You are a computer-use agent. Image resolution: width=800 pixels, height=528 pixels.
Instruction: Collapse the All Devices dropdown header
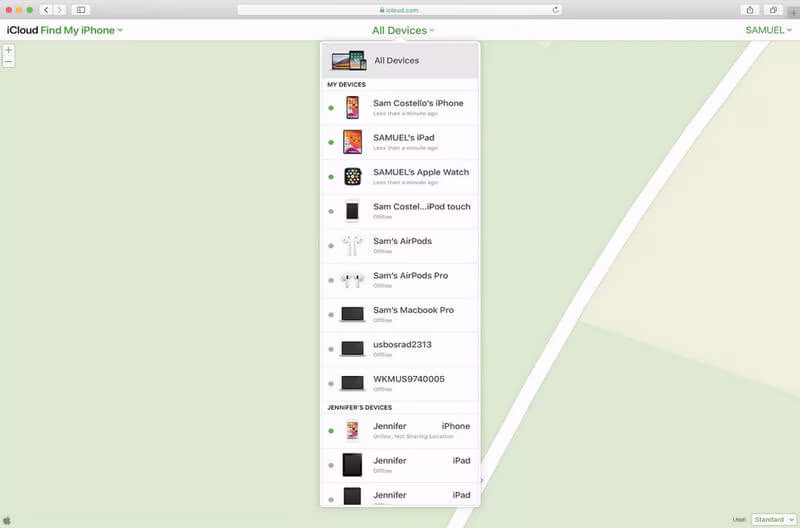click(403, 31)
